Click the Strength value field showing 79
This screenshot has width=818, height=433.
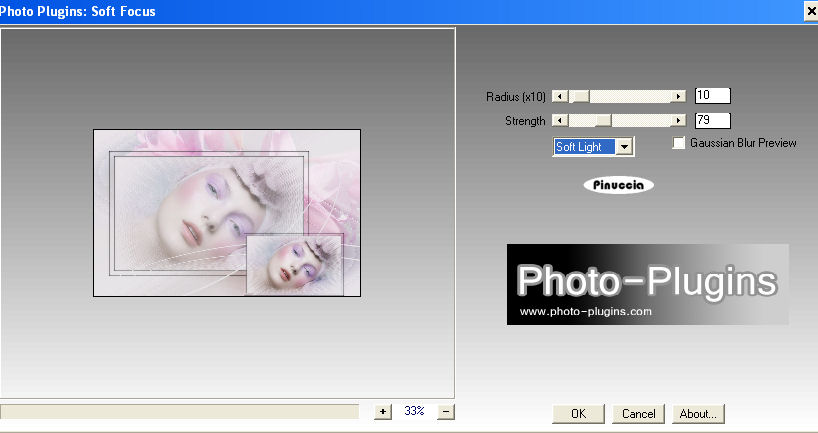coord(713,120)
